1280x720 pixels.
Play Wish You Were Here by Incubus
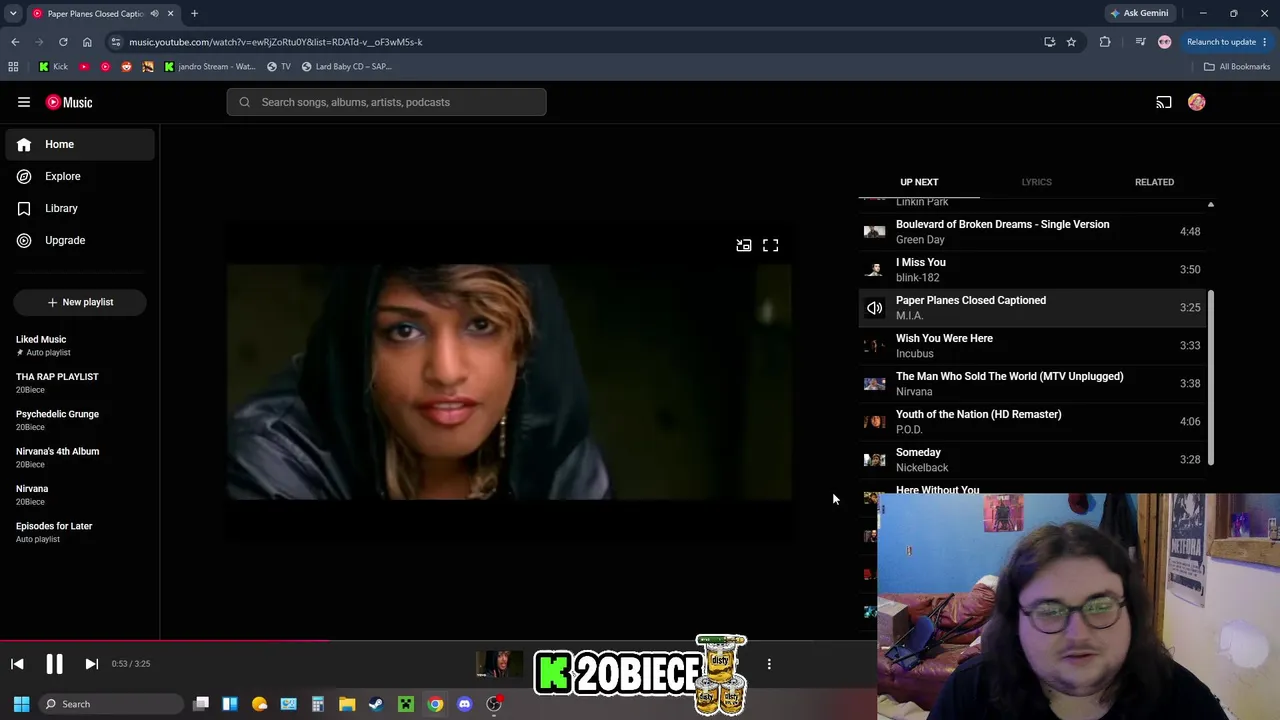[x=1032, y=345]
